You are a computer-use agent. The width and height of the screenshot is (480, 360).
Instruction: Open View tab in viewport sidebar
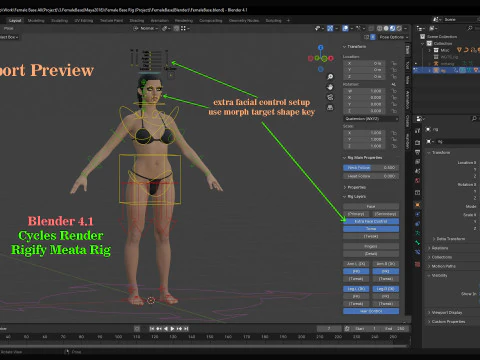(407, 80)
